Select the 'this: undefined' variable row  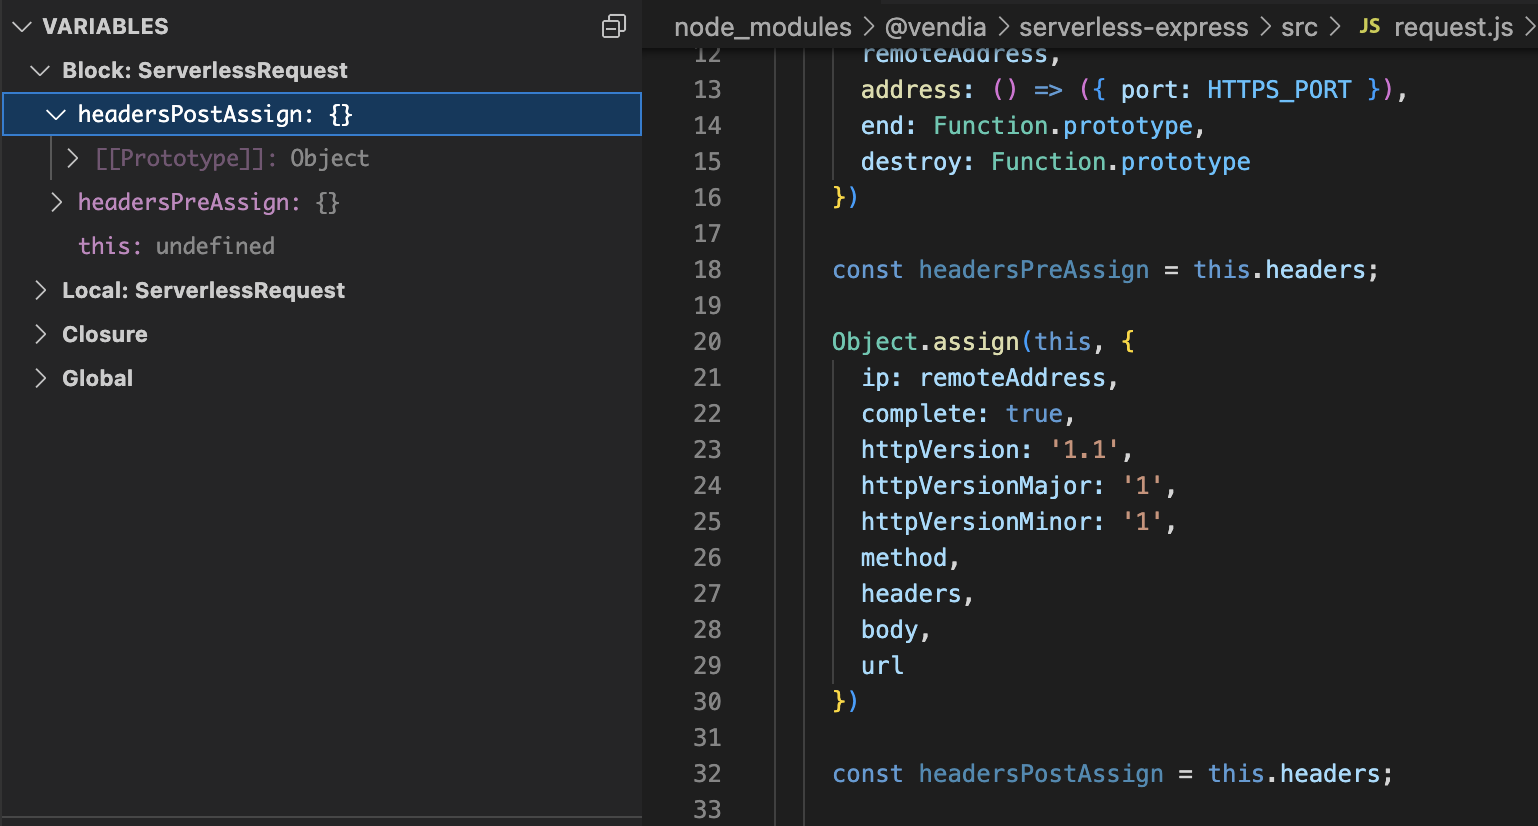tap(321, 246)
